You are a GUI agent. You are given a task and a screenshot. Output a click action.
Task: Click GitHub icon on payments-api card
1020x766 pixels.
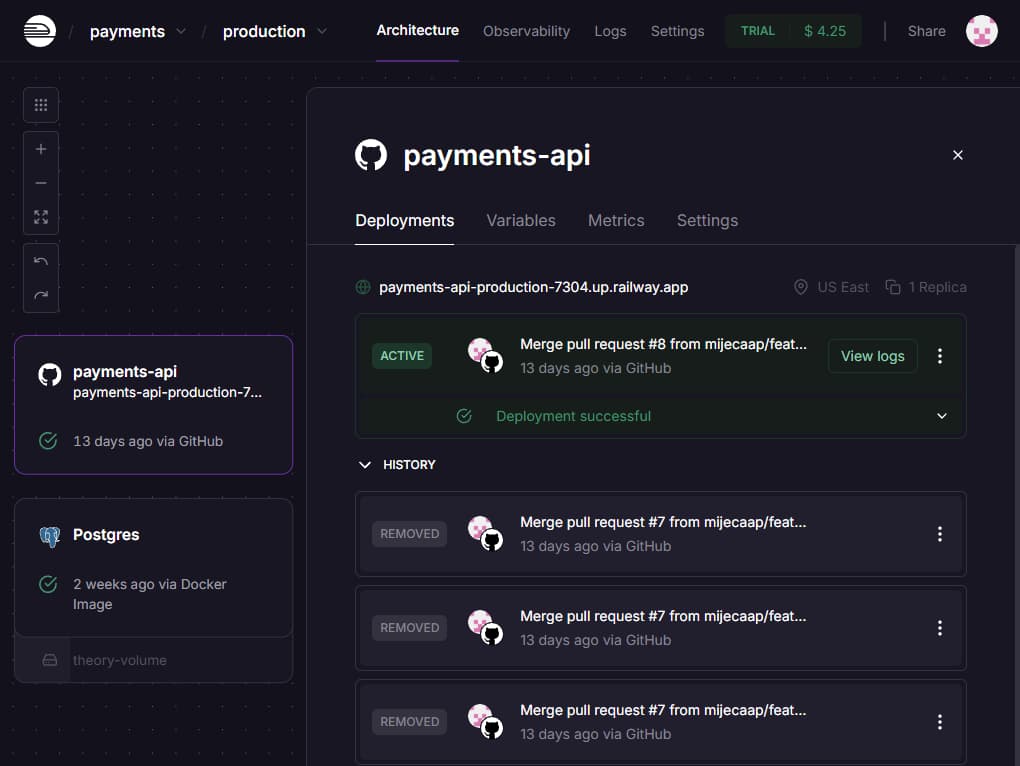click(49, 375)
